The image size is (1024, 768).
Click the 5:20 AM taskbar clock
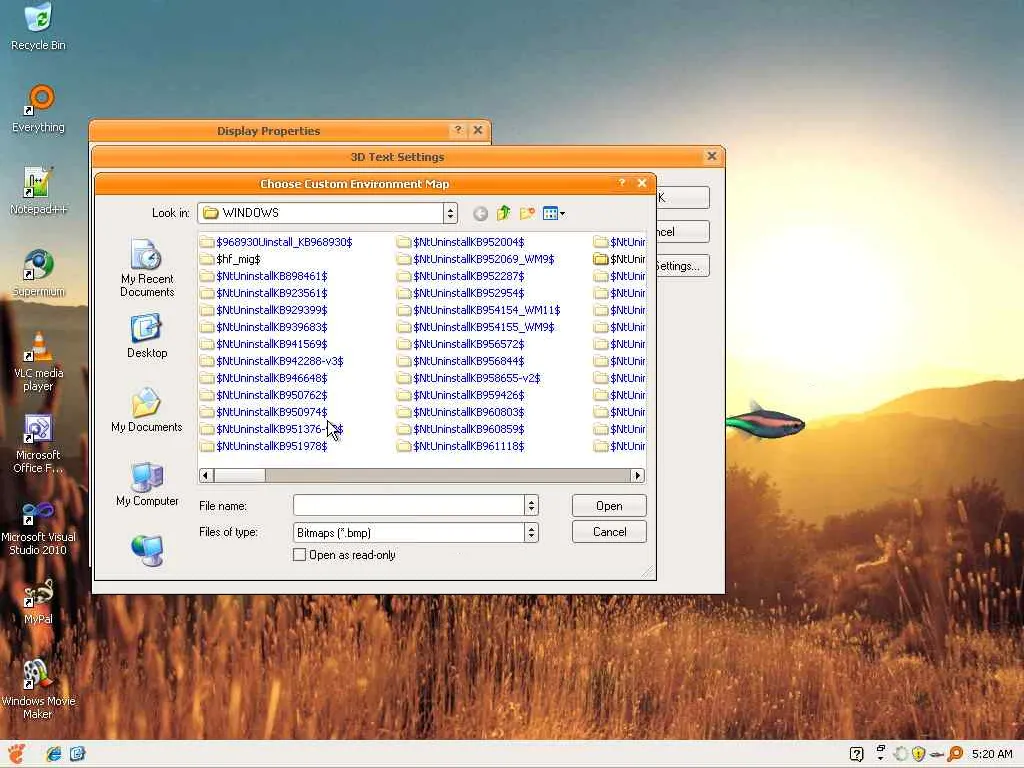point(992,754)
